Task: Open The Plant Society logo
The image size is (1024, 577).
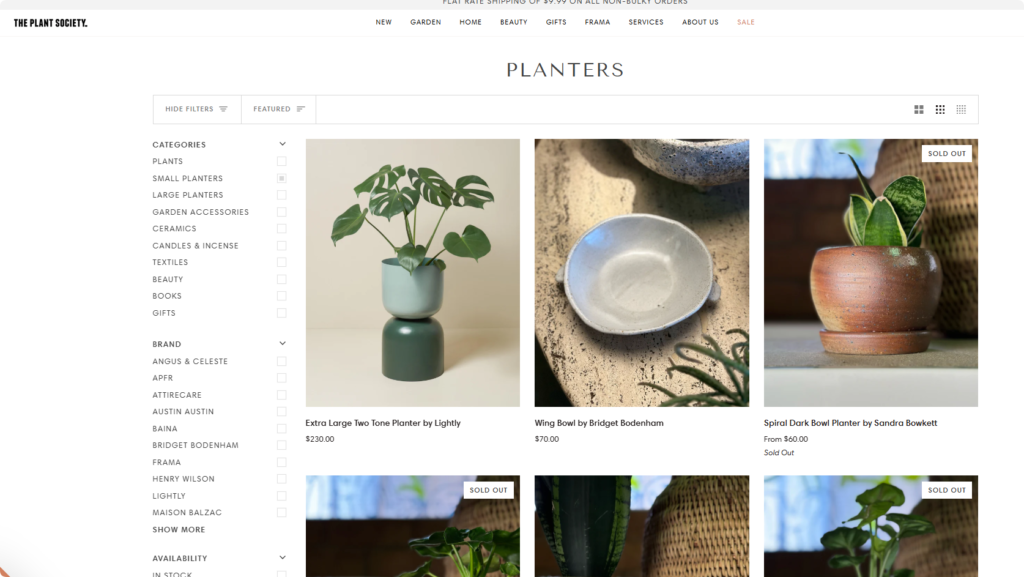Action: click(50, 23)
